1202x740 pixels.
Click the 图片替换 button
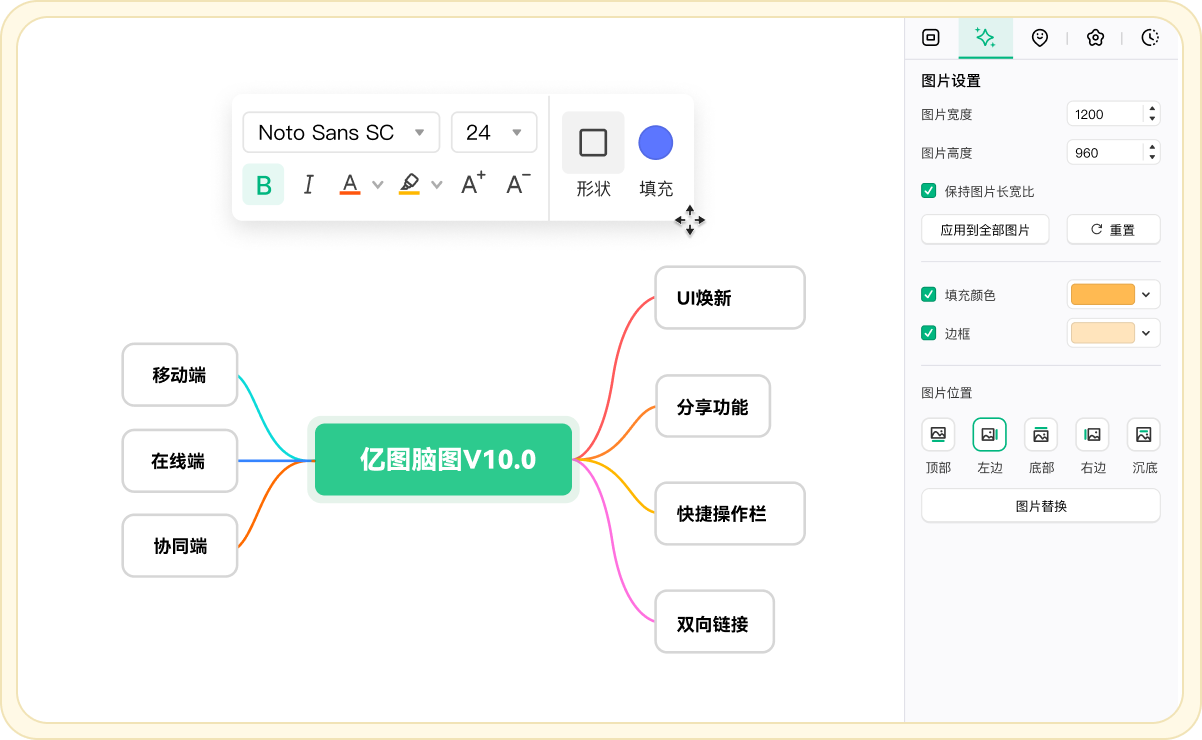pos(1041,506)
